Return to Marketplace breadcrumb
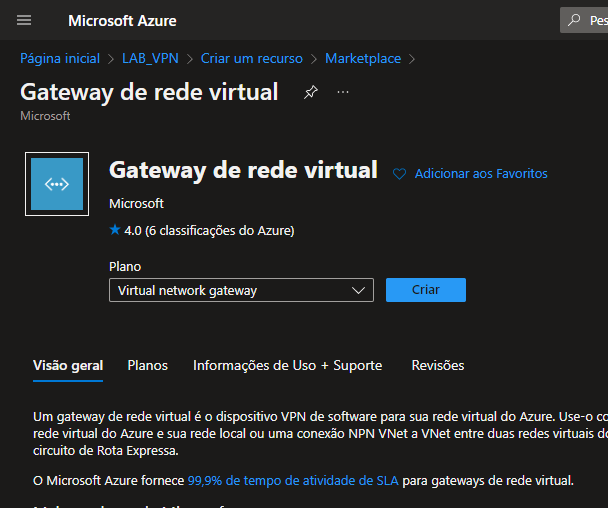 [x=362, y=59]
